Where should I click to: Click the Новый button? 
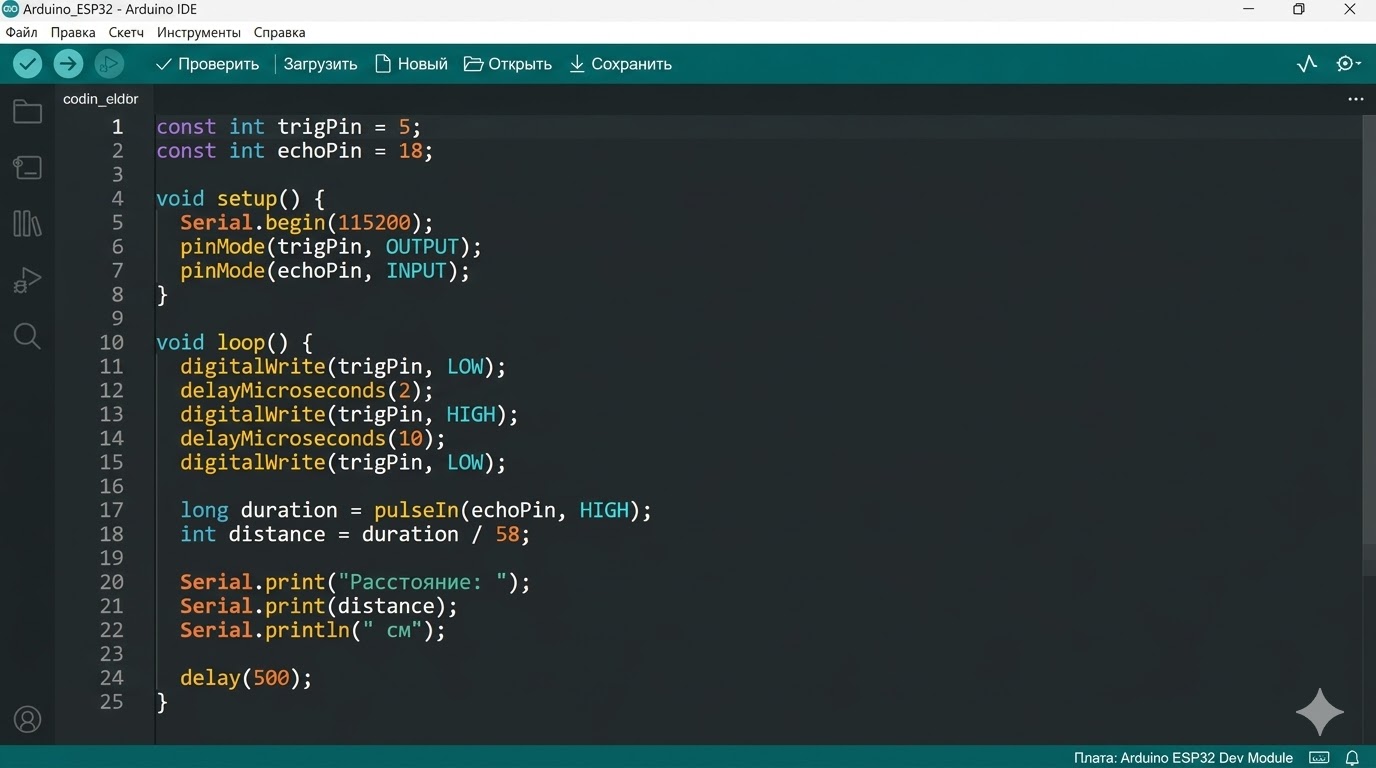pyautogui.click(x=410, y=63)
